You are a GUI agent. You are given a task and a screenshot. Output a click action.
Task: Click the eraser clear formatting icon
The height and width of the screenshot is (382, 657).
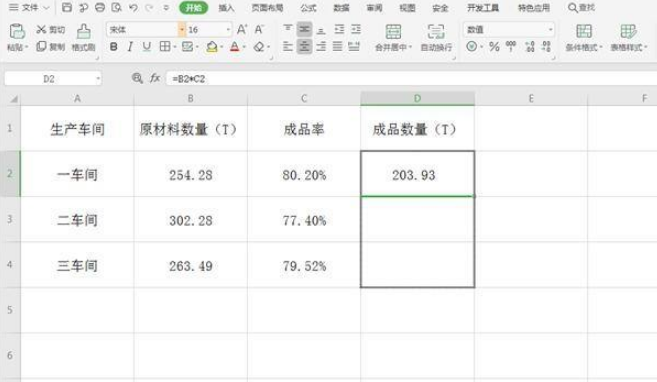(x=259, y=46)
